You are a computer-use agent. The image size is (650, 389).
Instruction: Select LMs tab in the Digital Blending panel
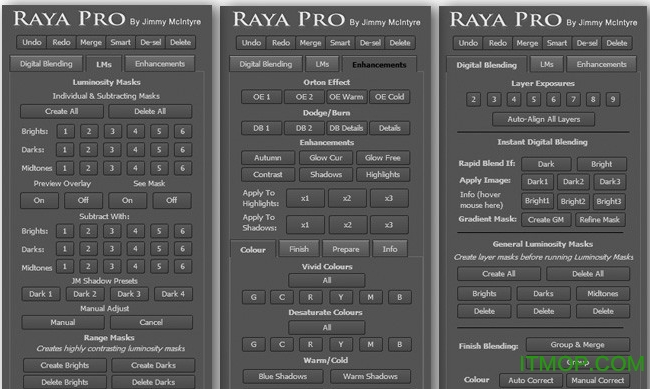pyautogui.click(x=546, y=64)
